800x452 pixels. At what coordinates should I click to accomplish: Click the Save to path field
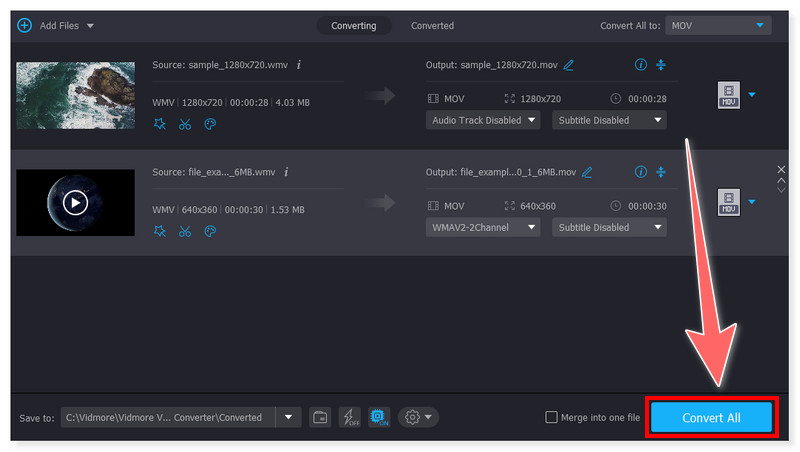[167, 417]
